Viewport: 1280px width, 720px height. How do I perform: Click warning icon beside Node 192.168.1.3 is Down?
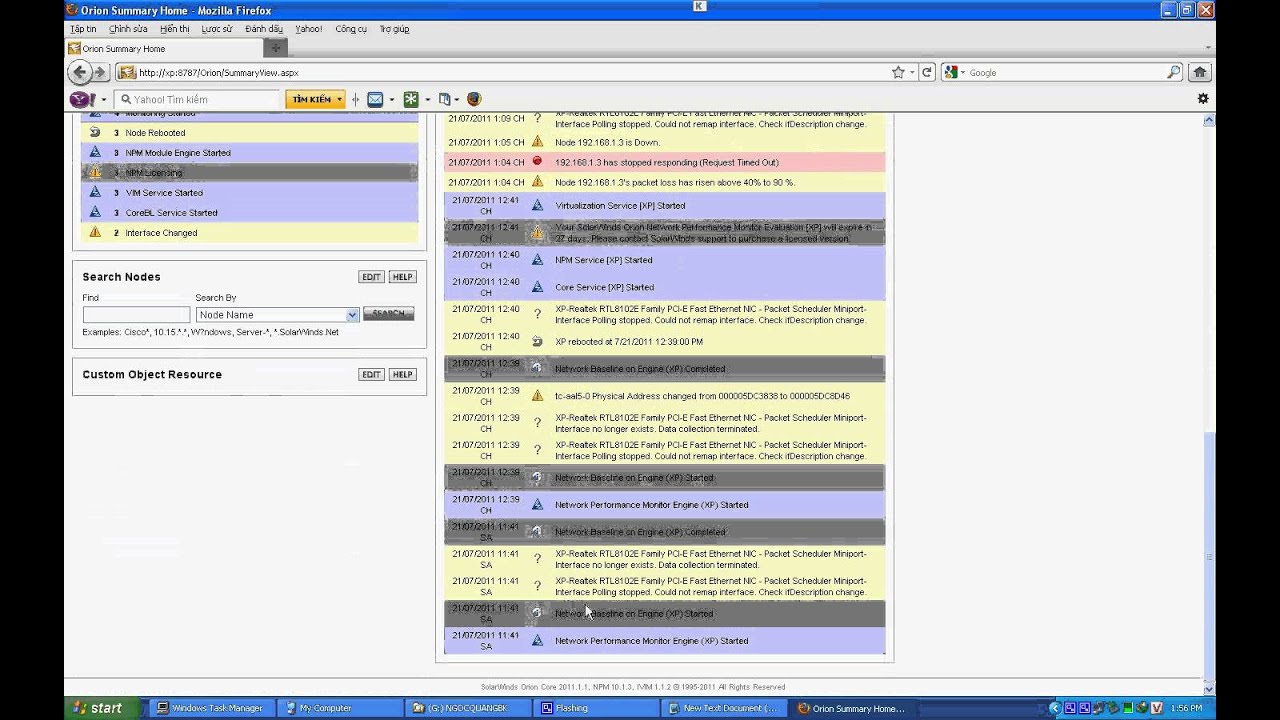[x=537, y=142]
